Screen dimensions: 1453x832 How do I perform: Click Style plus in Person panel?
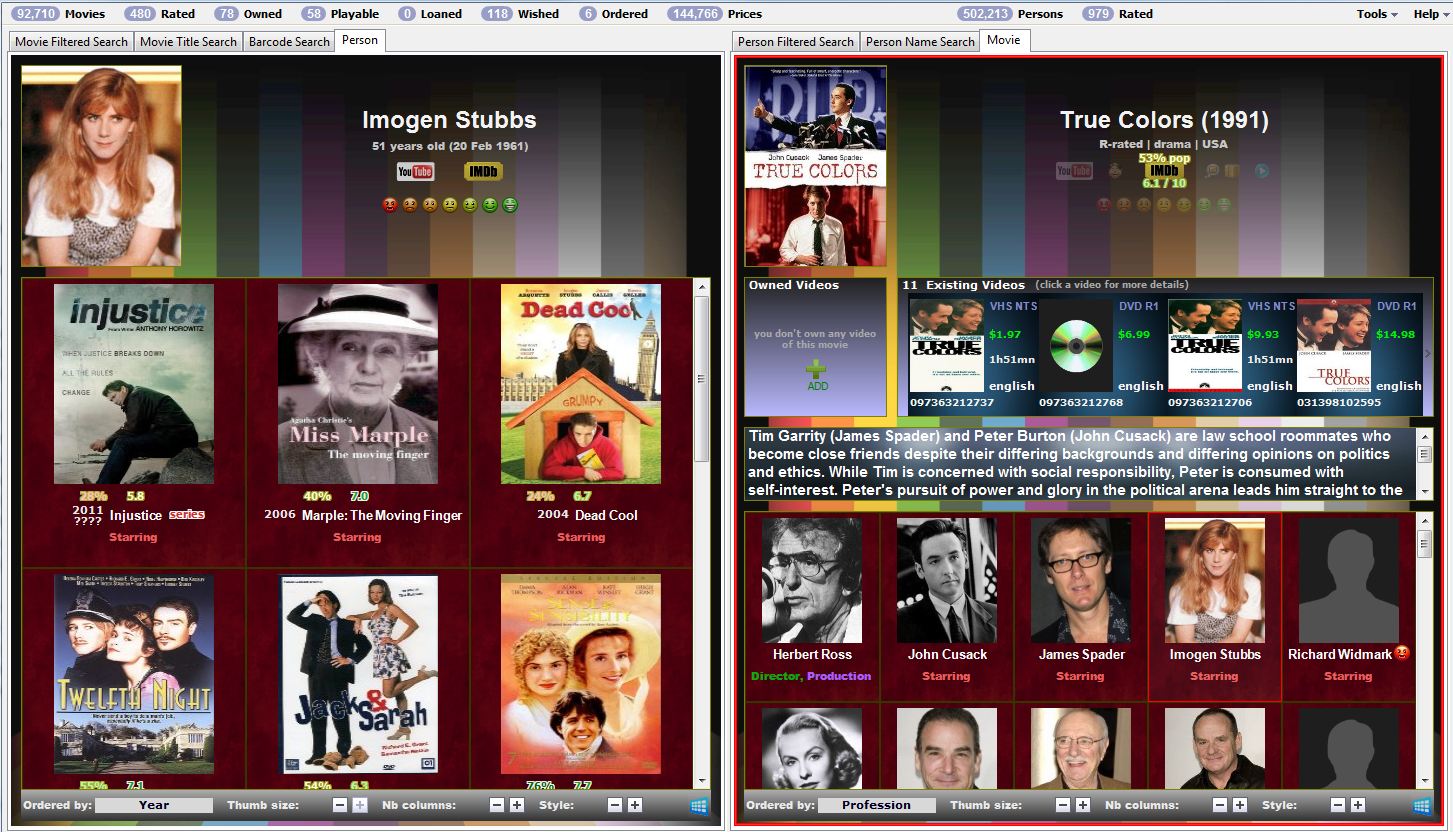pyautogui.click(x=635, y=805)
